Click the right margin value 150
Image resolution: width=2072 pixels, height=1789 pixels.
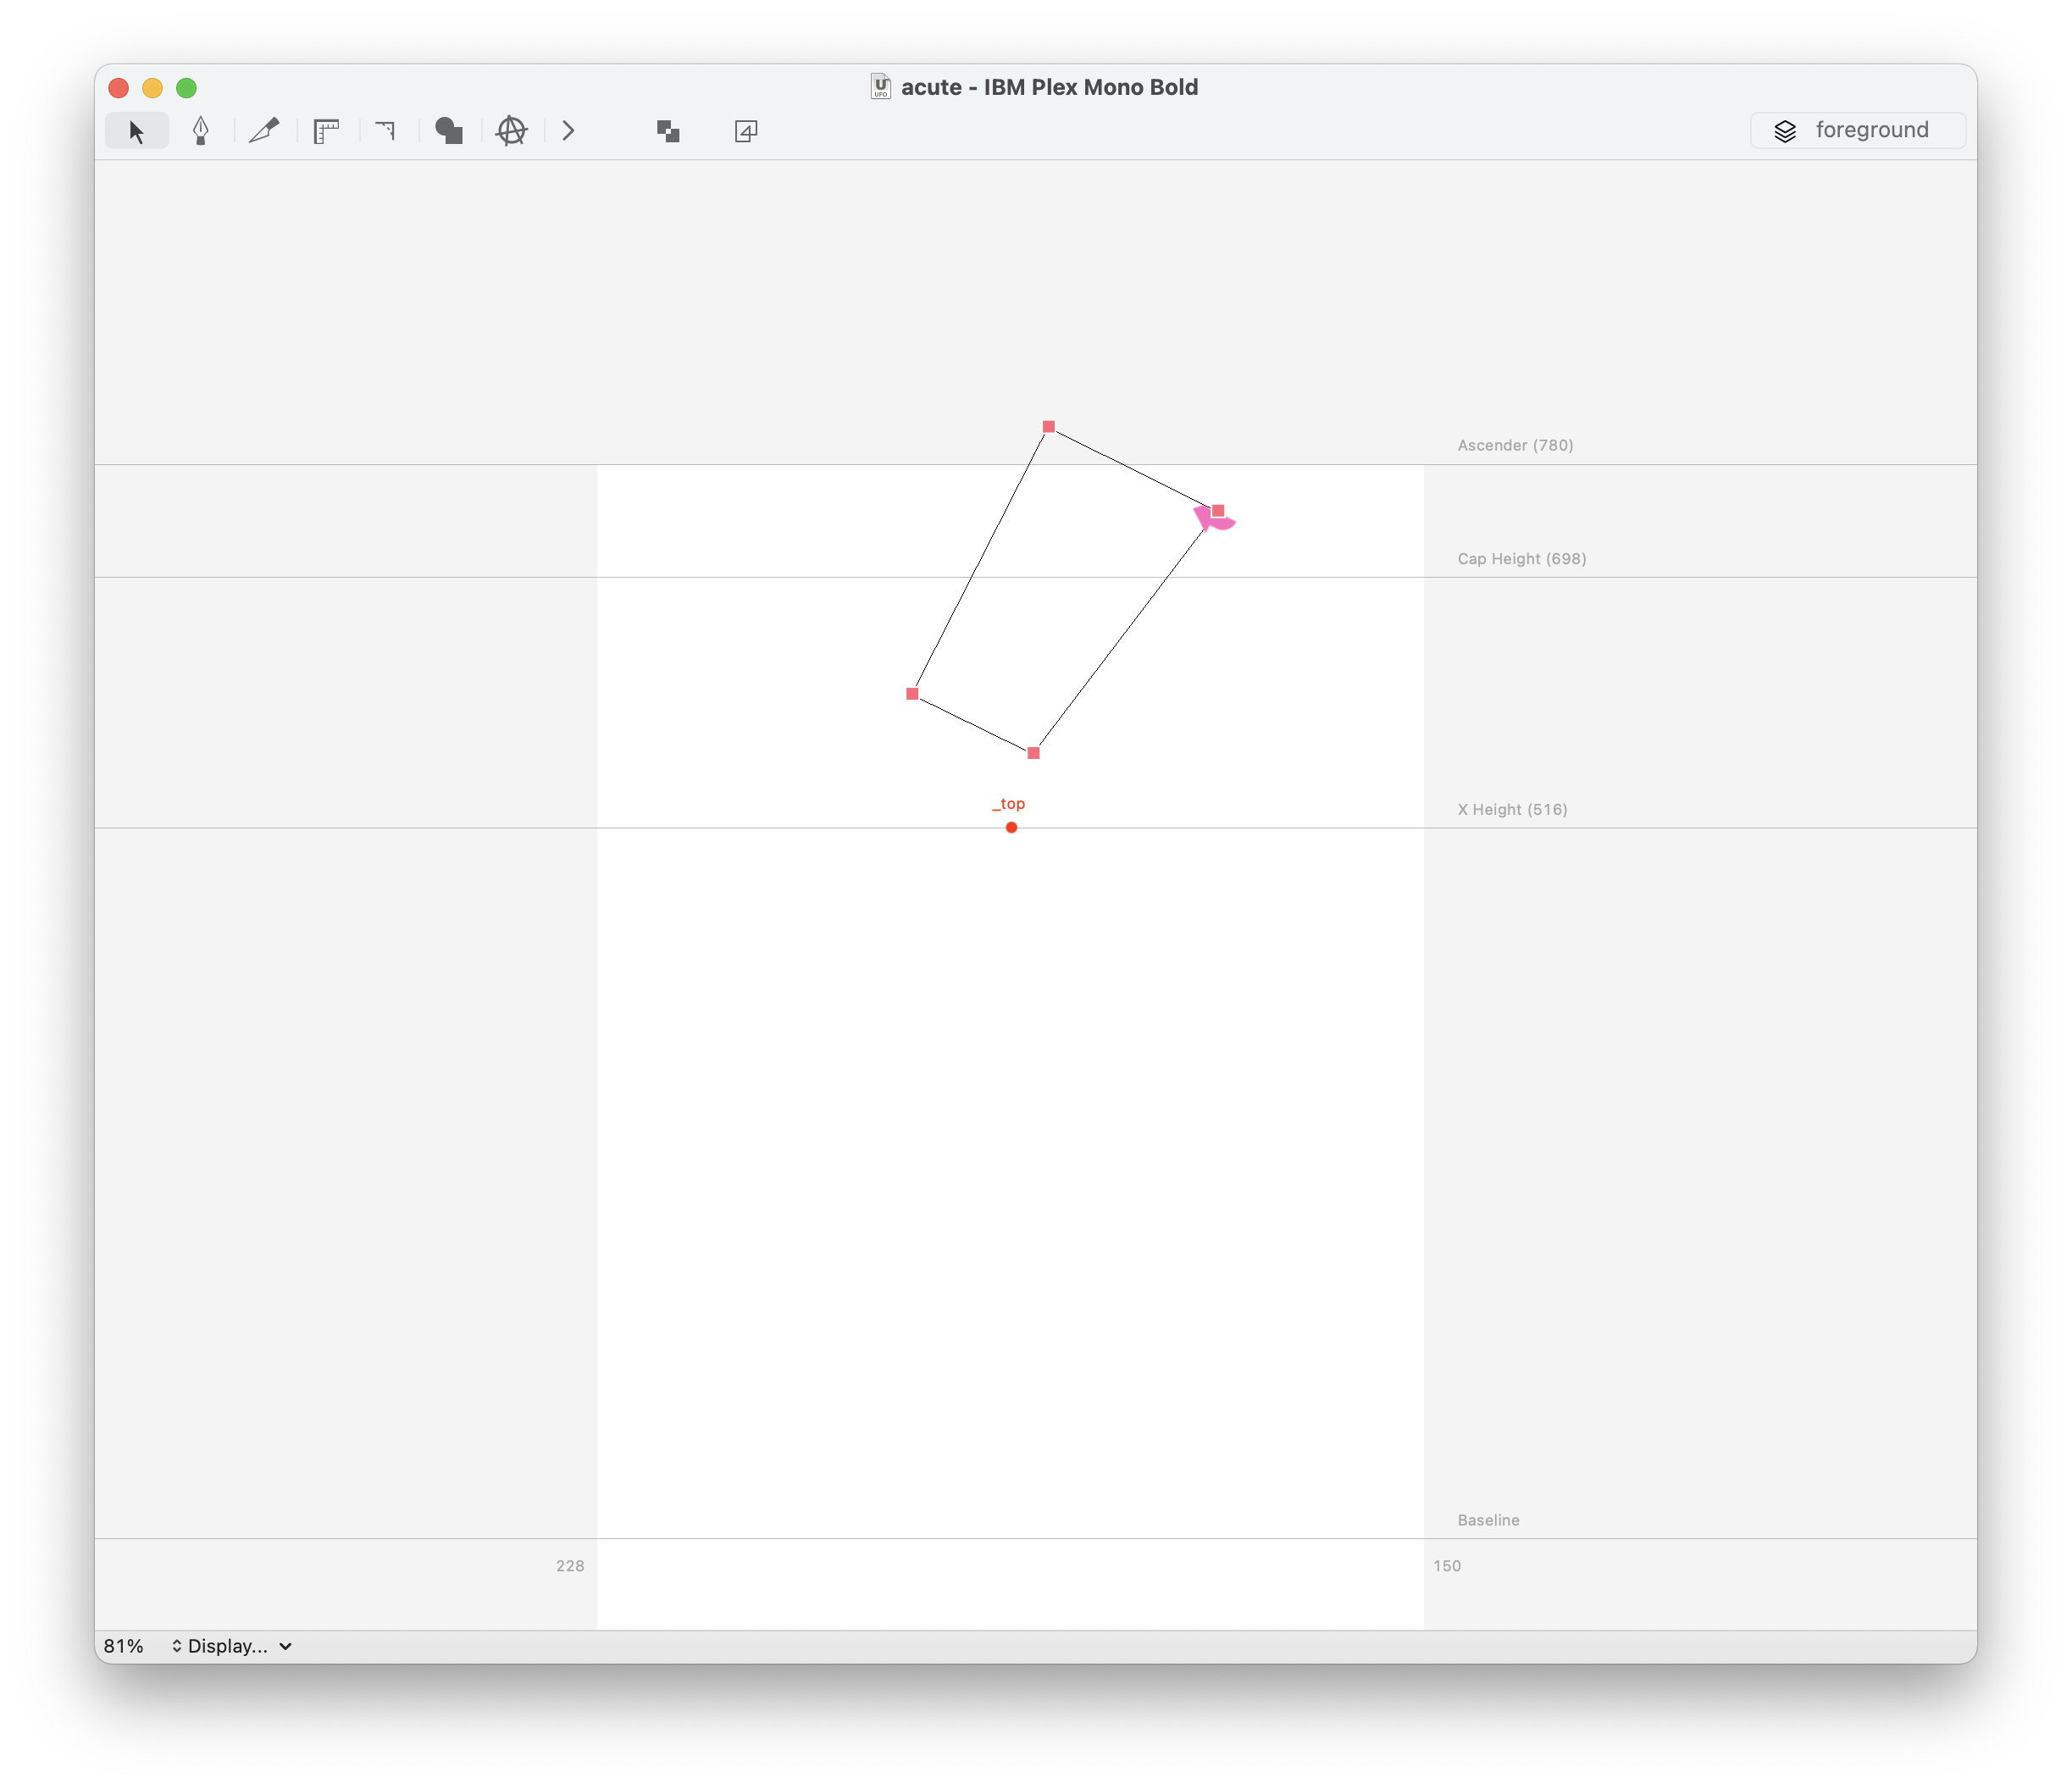[1446, 1566]
